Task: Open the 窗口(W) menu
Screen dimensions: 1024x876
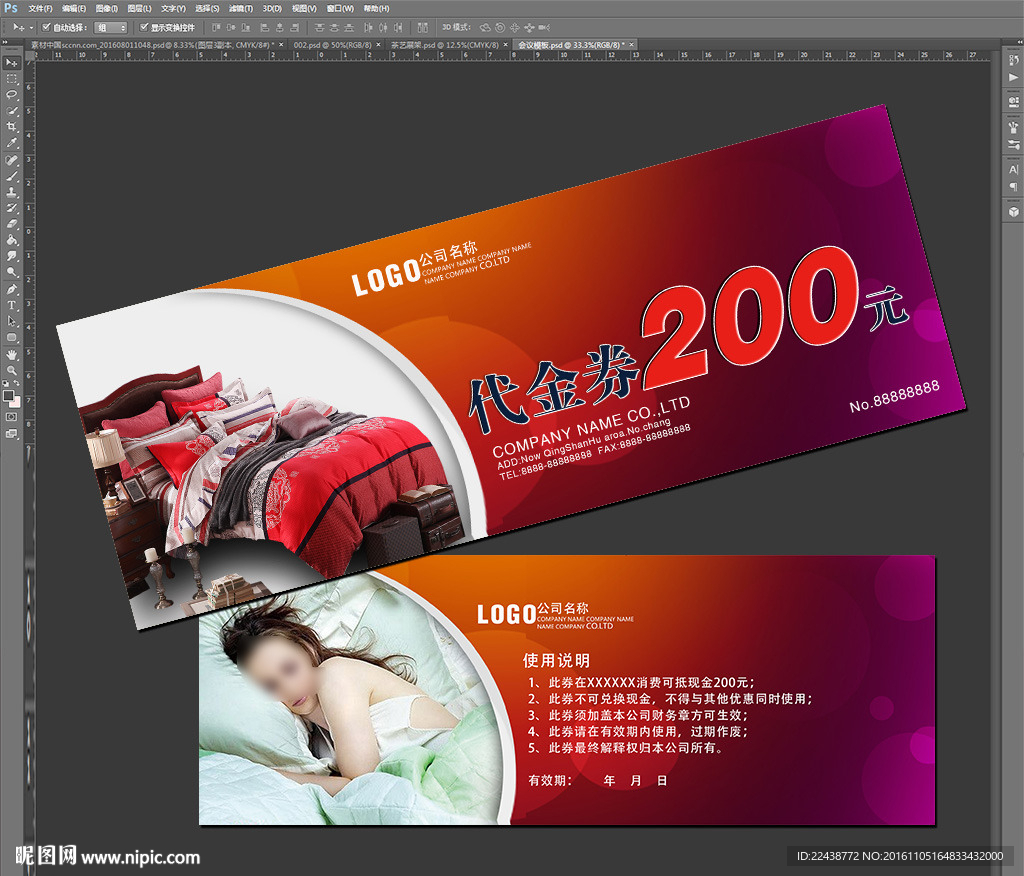Action: coord(340,8)
